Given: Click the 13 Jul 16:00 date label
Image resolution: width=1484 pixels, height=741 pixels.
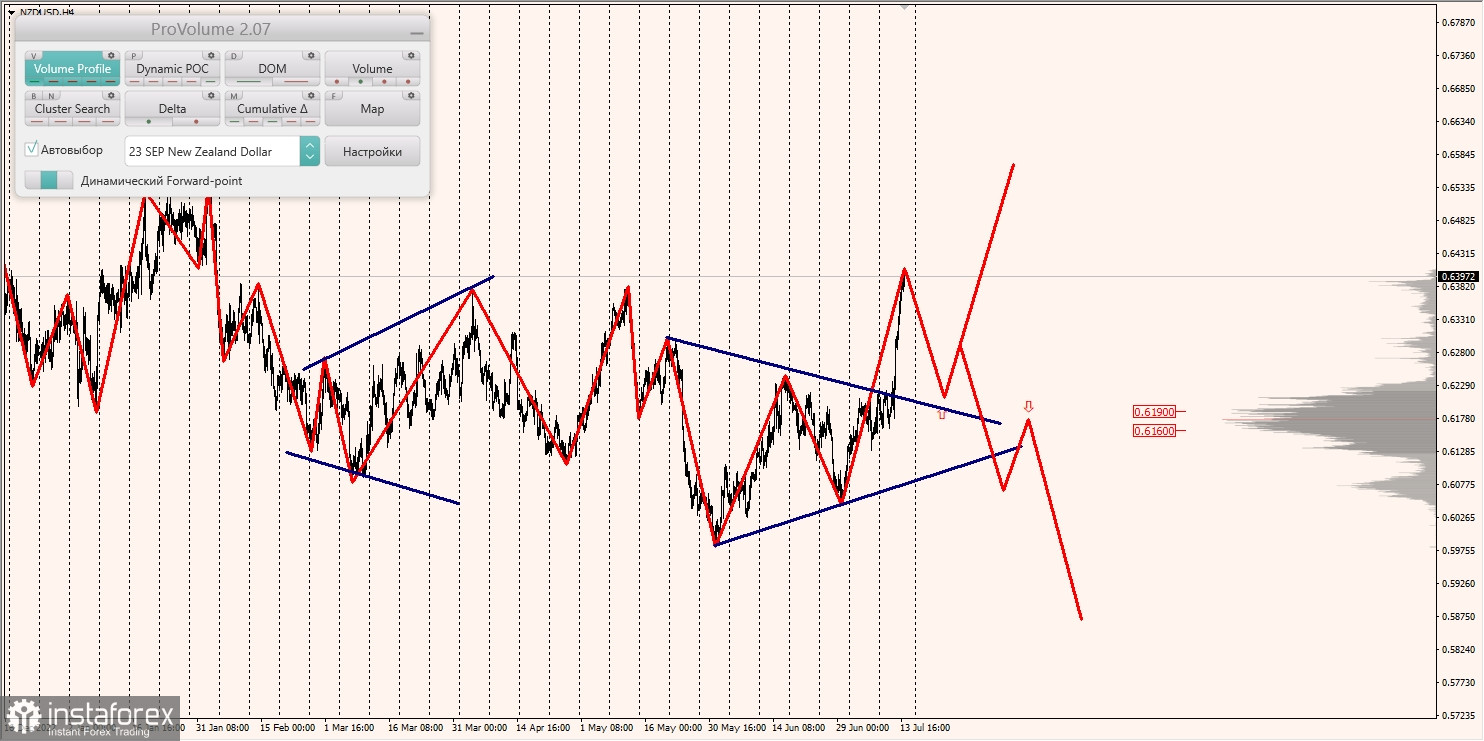Looking at the screenshot, I should point(925,728).
